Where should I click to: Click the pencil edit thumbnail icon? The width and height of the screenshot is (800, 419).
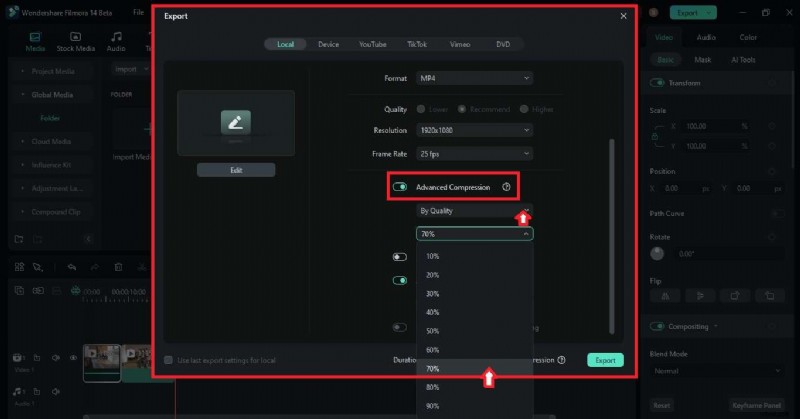pos(236,122)
